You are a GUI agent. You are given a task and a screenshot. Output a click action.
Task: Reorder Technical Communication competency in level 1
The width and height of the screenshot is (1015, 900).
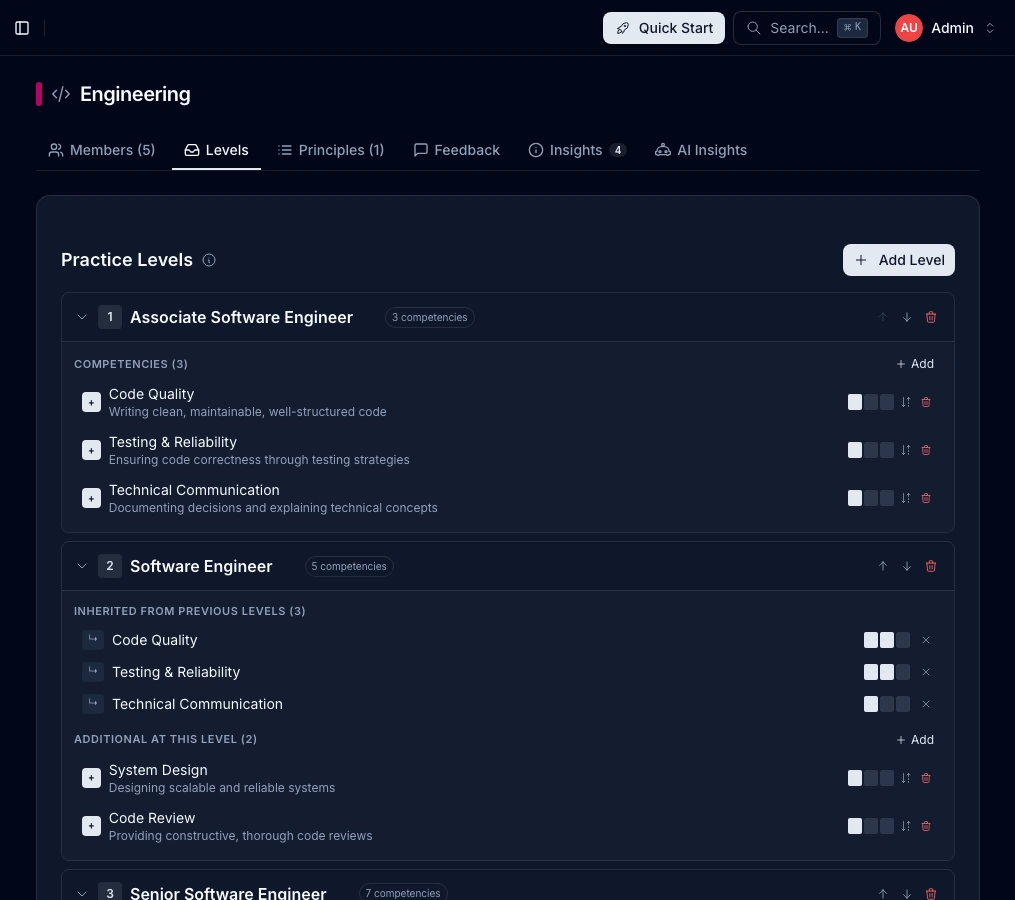point(906,498)
